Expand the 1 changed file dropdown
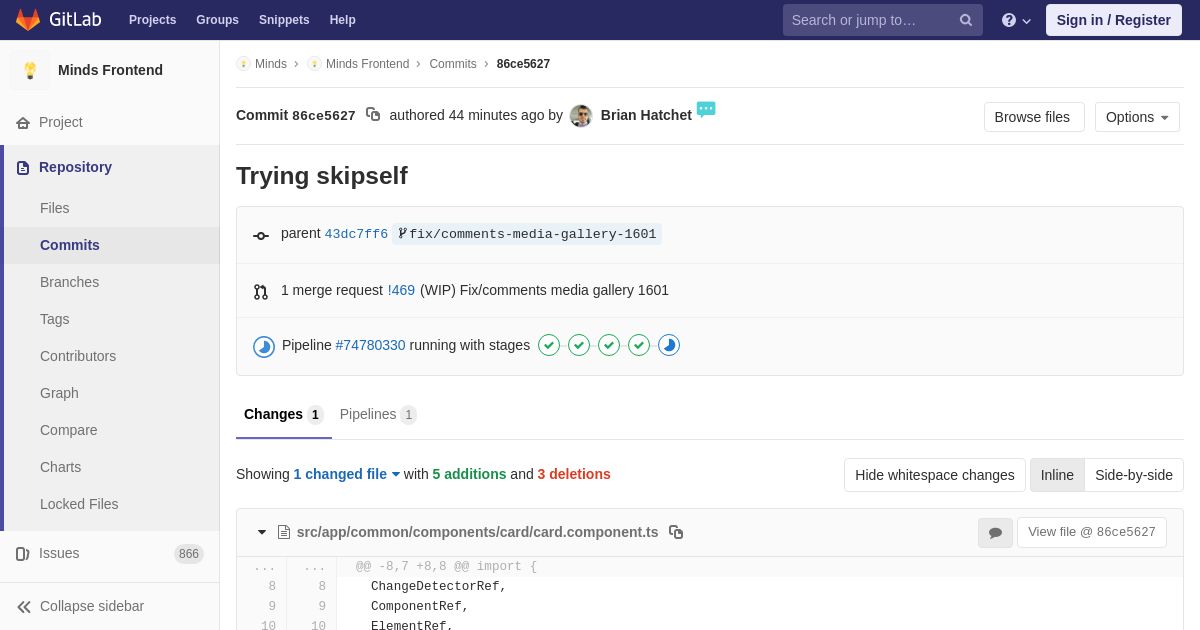1200x630 pixels. pos(346,474)
